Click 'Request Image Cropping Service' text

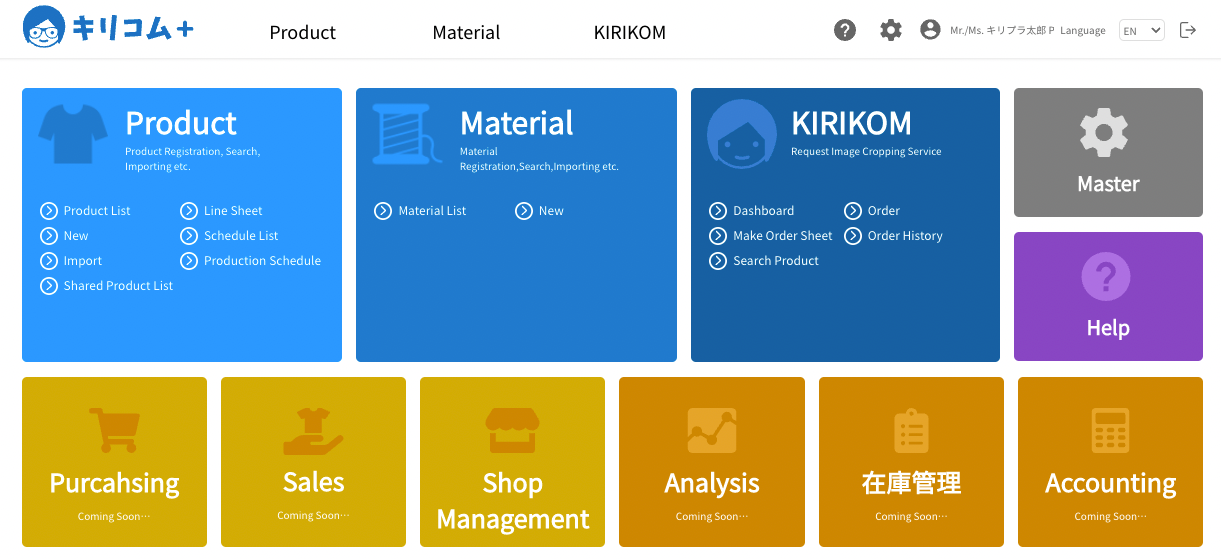866,152
